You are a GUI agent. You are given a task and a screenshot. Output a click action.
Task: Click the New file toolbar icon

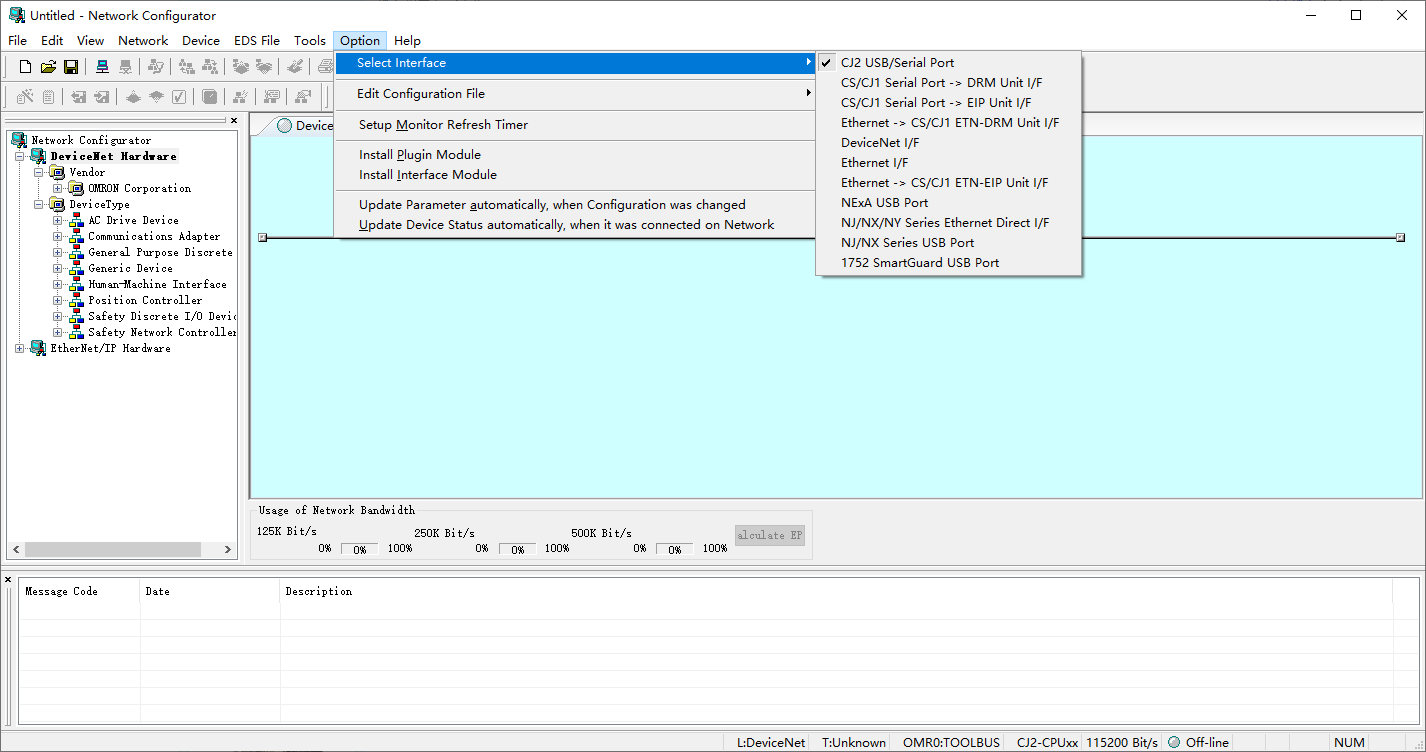[x=26, y=67]
